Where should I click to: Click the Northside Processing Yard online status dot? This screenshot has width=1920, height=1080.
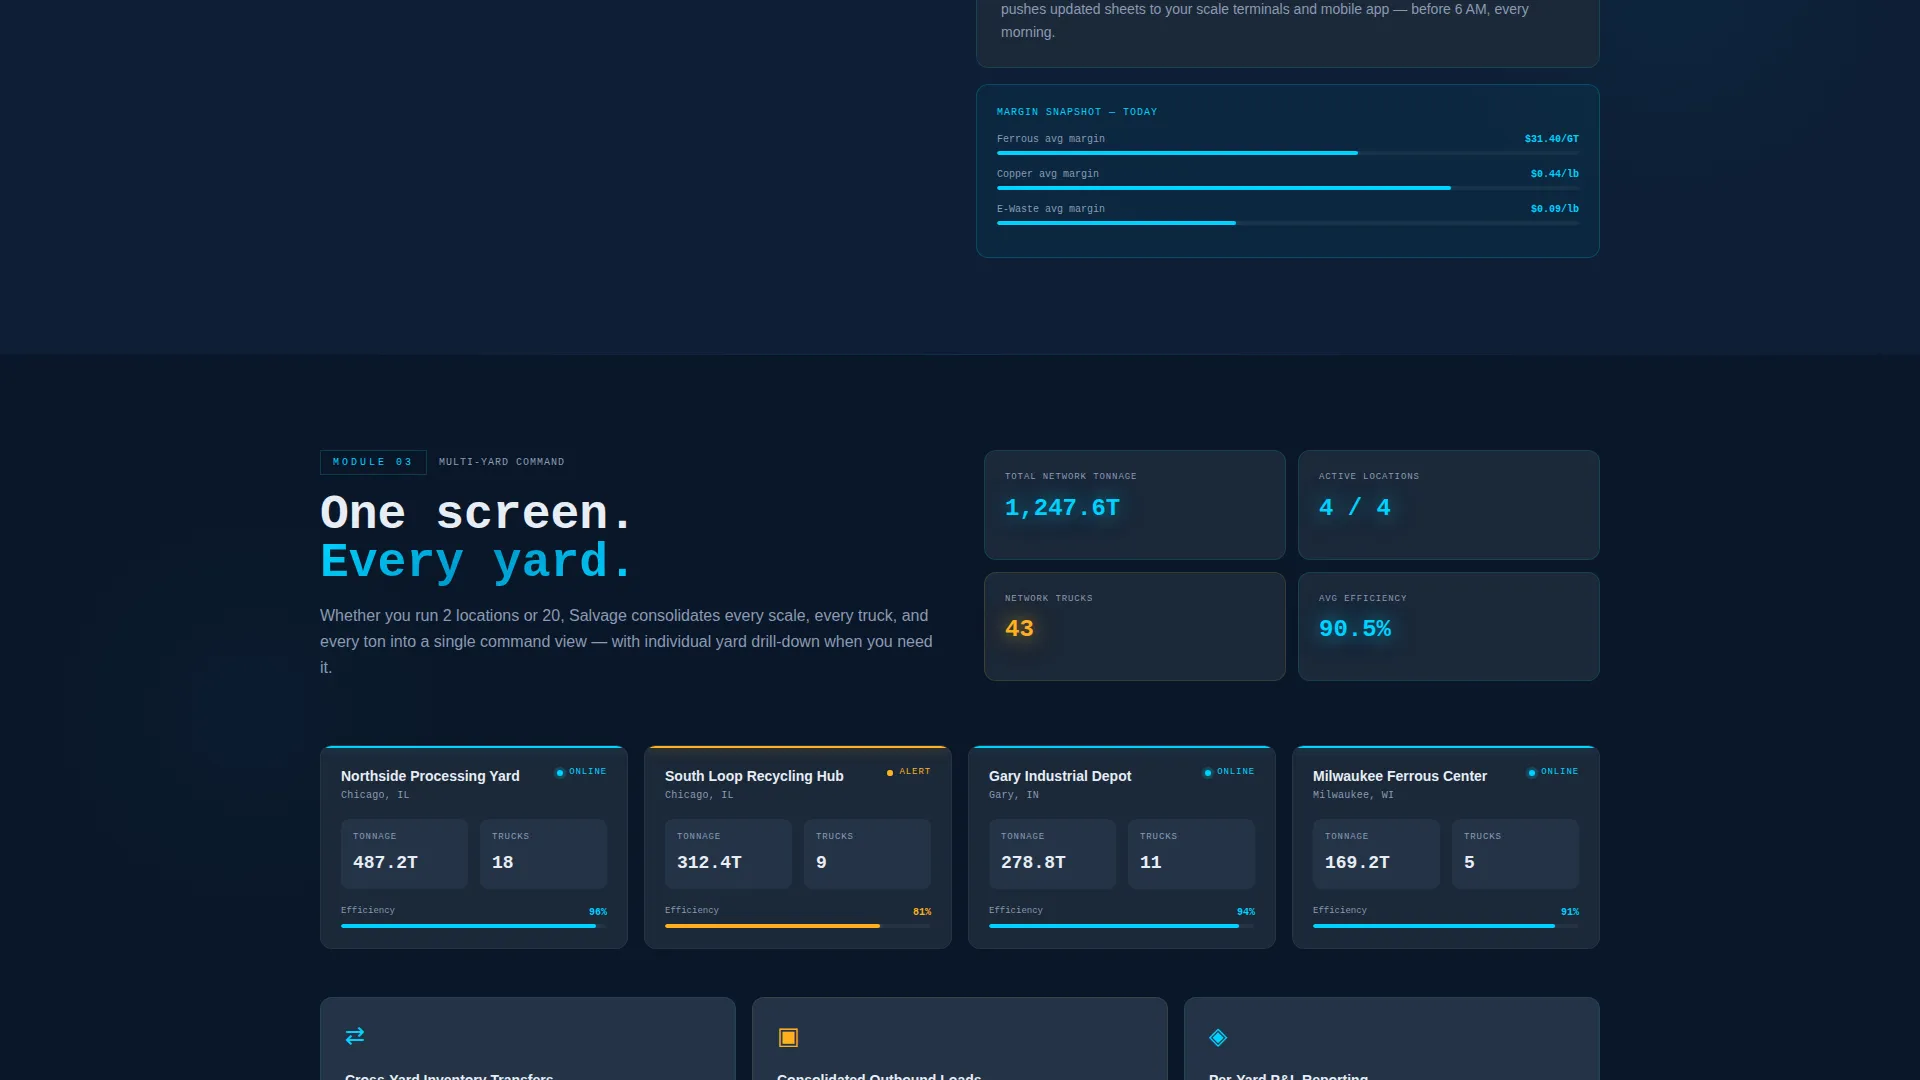[560, 772]
